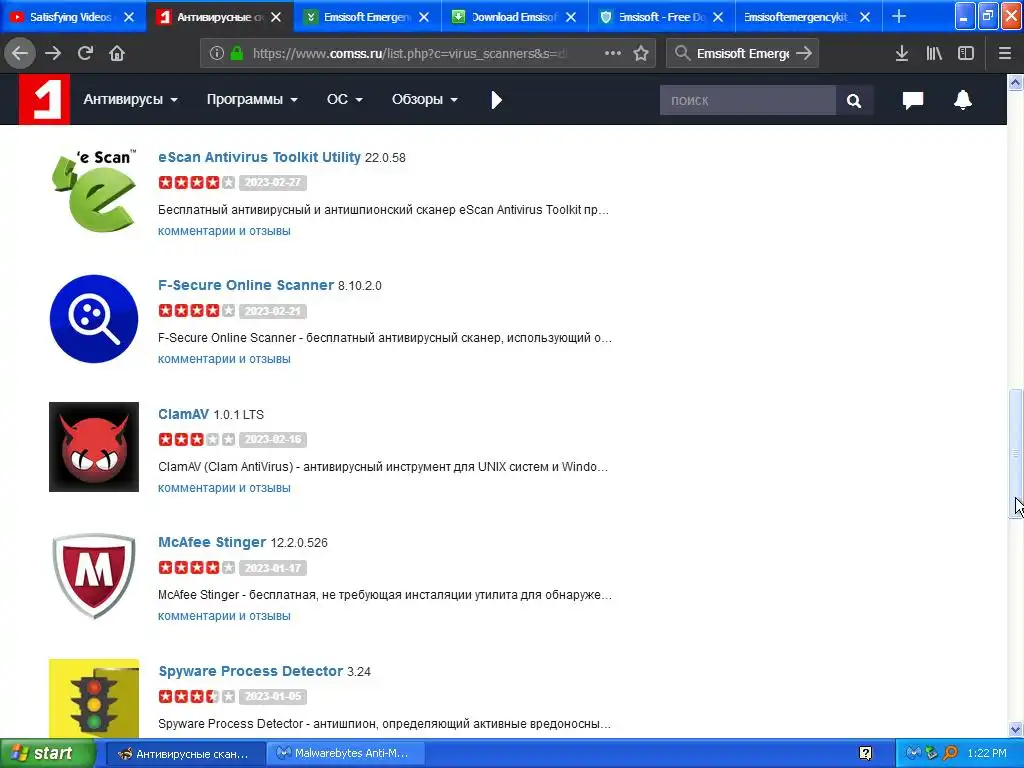
Task: Click the Spyware Process Detector traffic light
Action: click(x=94, y=698)
